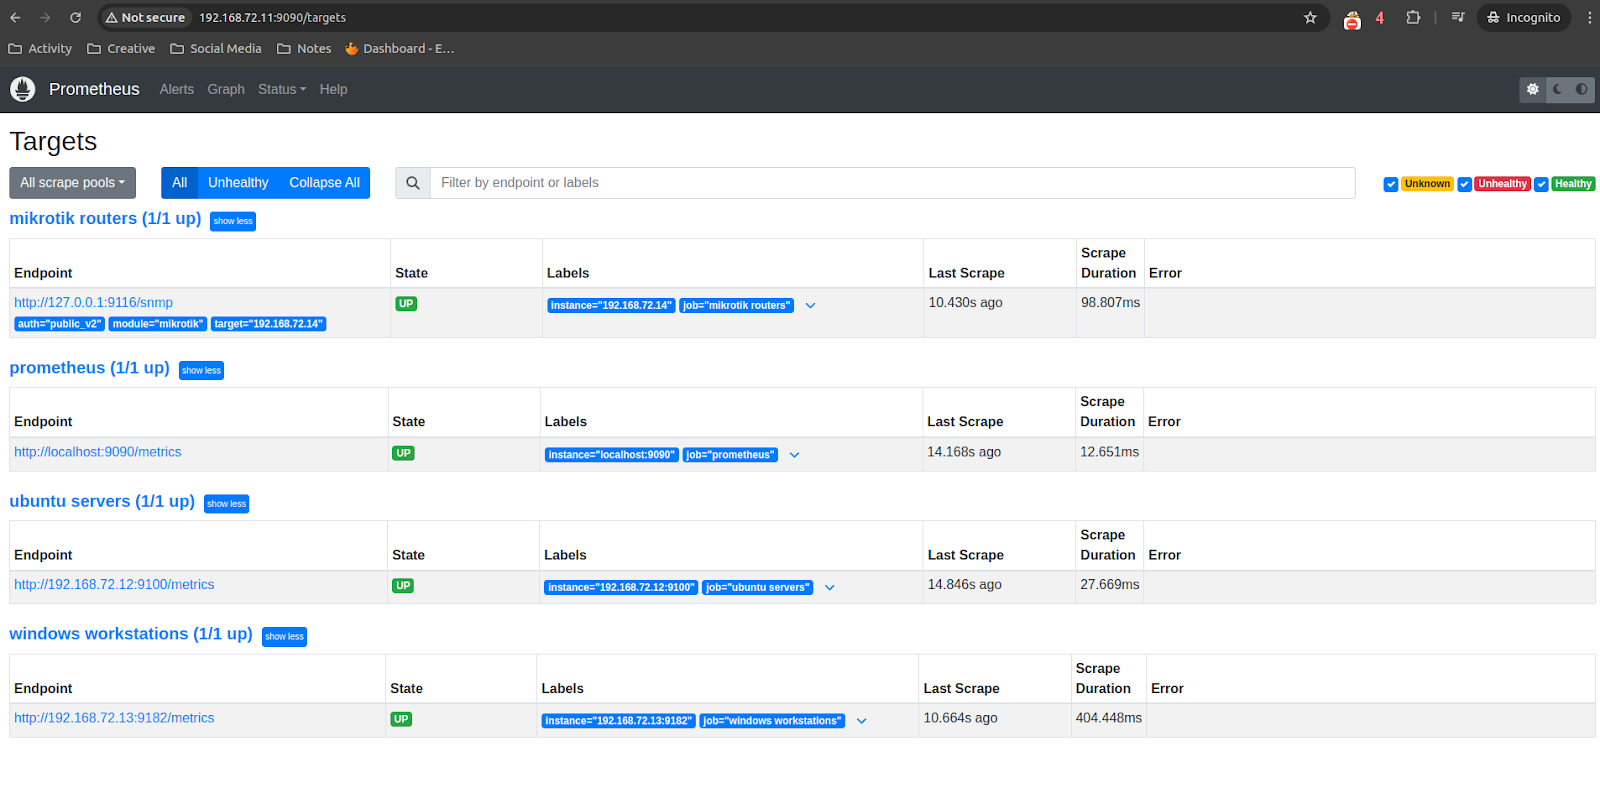1600x788 pixels.
Task: Click the UP badge for mikrotik routers
Action: point(406,304)
